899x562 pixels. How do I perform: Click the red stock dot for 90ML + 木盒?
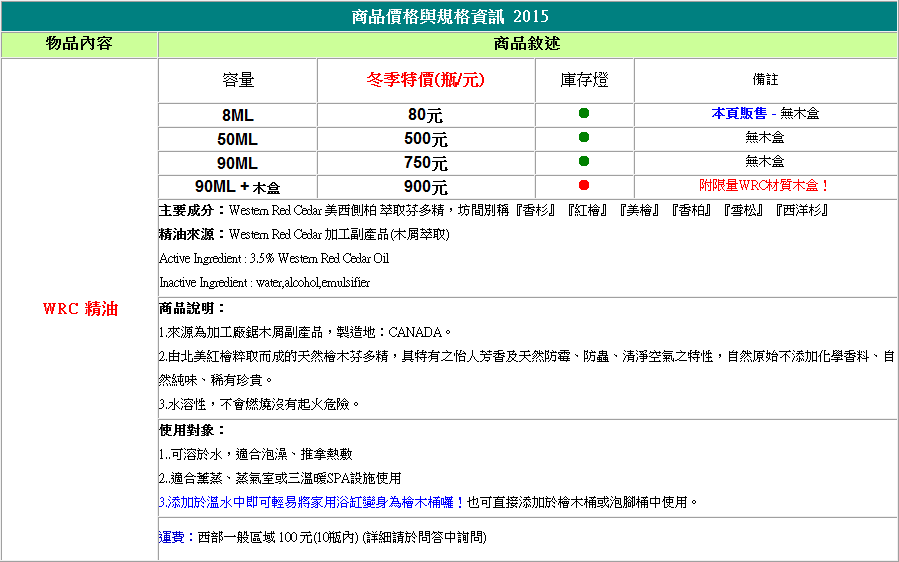[584, 185]
